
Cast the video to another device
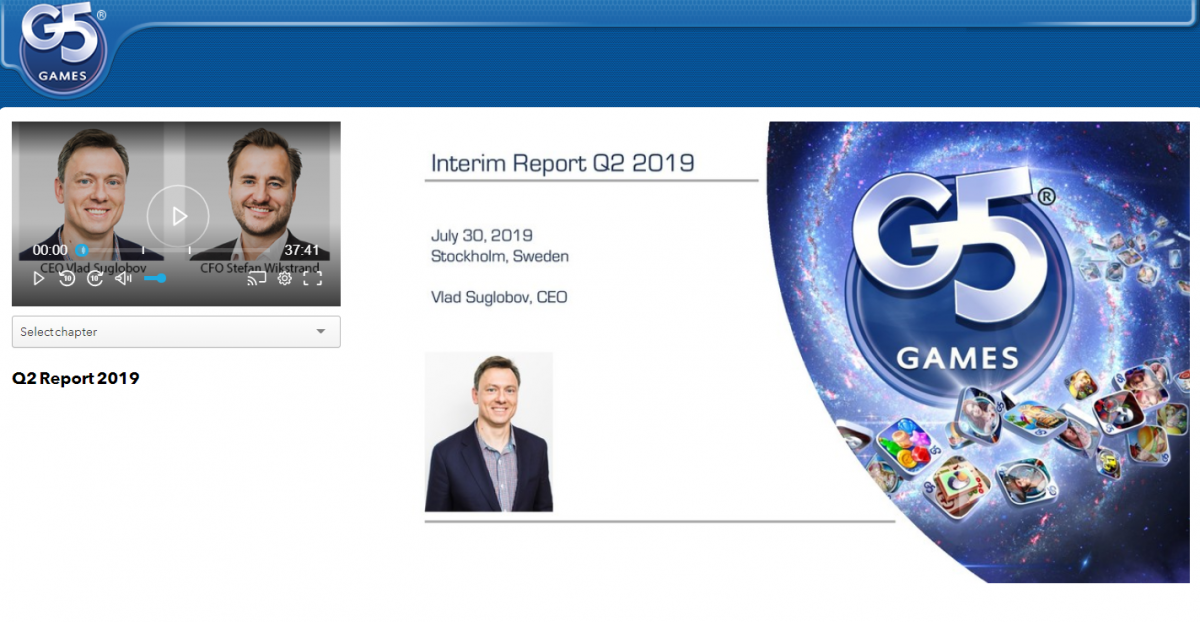click(257, 279)
